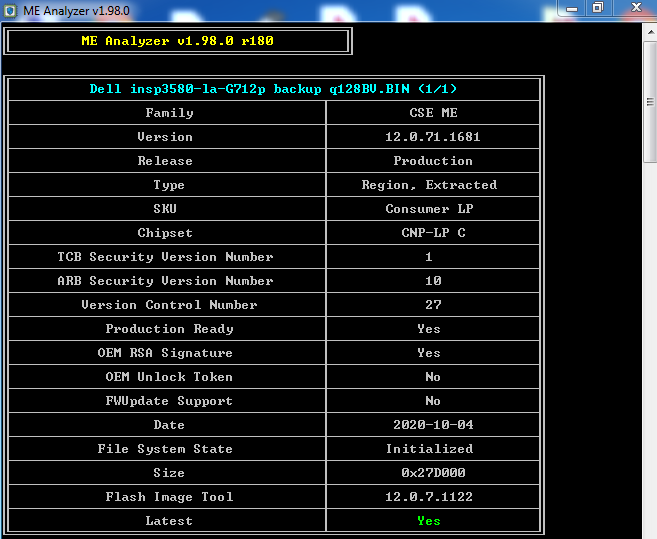Click the Size row label
The width and height of the screenshot is (657, 539).
[169, 473]
